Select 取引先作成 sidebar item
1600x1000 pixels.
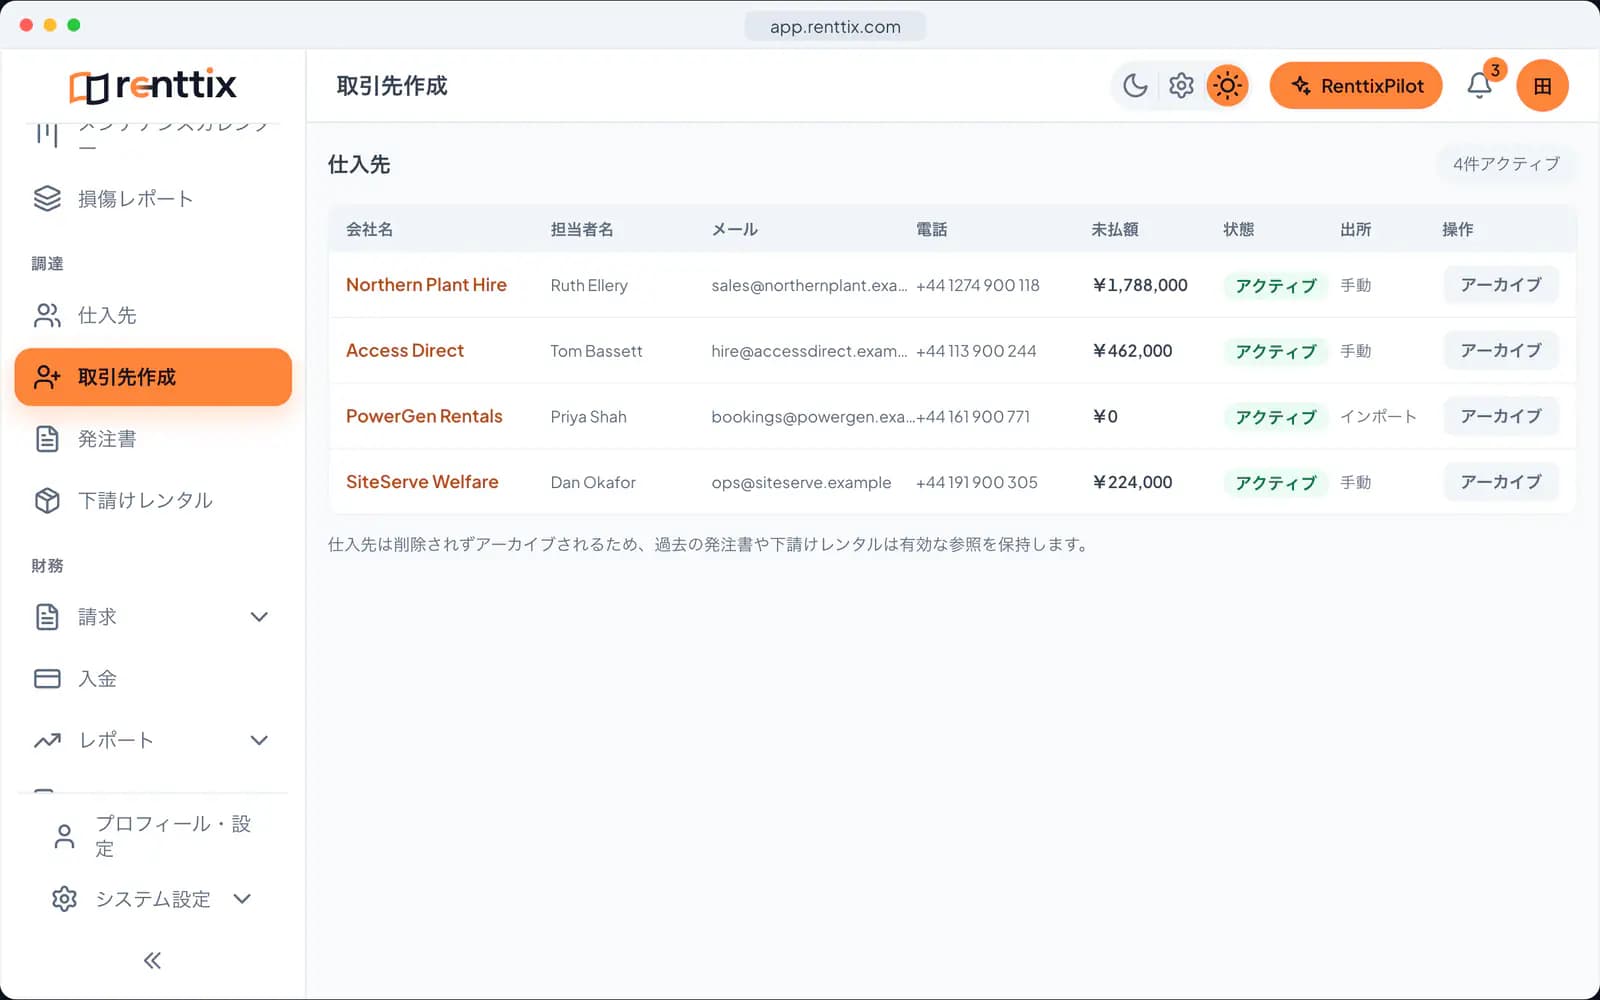[153, 377]
